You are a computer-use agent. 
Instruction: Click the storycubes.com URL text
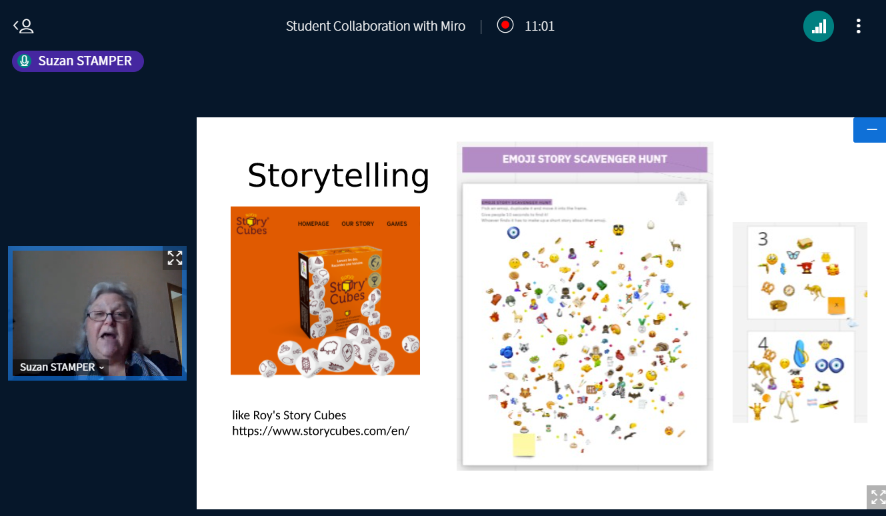tap(321, 431)
